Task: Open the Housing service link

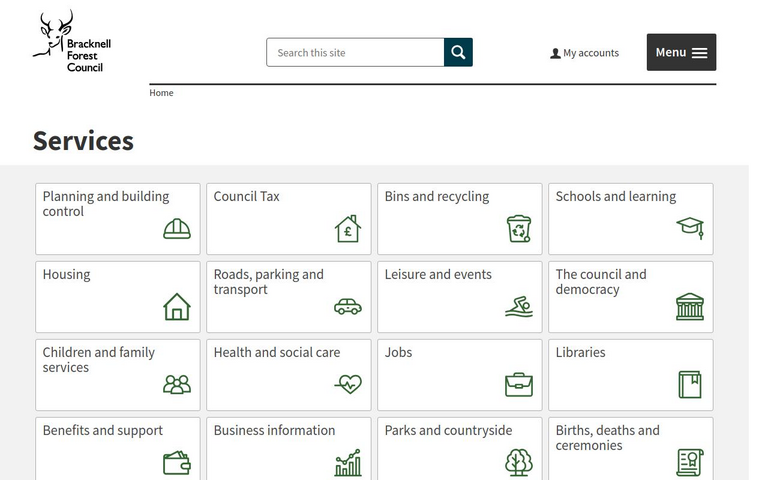Action: click(66, 274)
